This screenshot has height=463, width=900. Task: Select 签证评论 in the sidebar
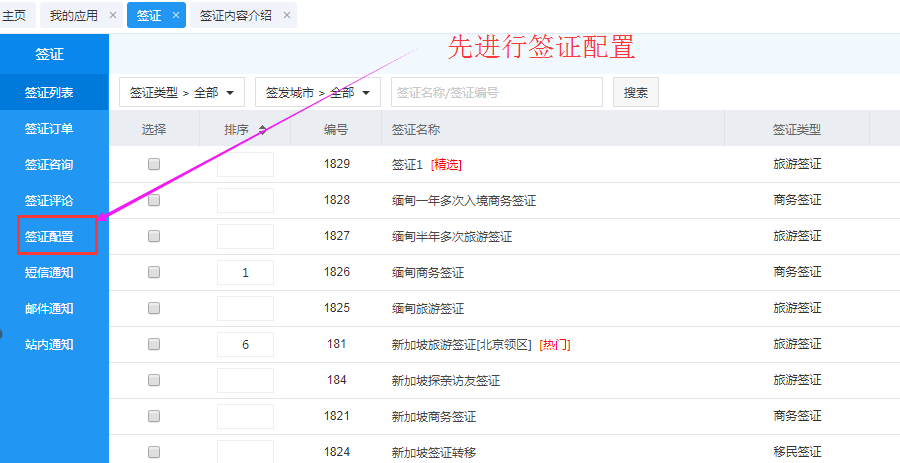(x=49, y=200)
